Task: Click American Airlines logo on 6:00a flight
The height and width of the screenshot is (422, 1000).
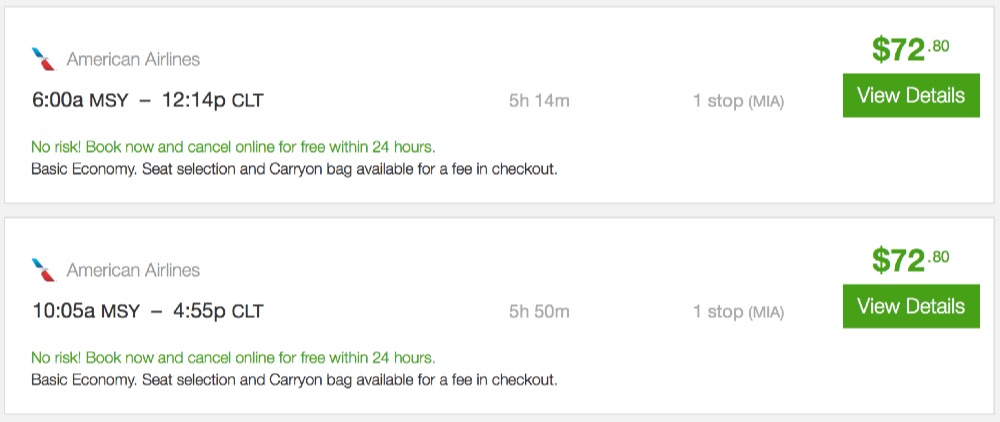Action: pyautogui.click(x=44, y=59)
